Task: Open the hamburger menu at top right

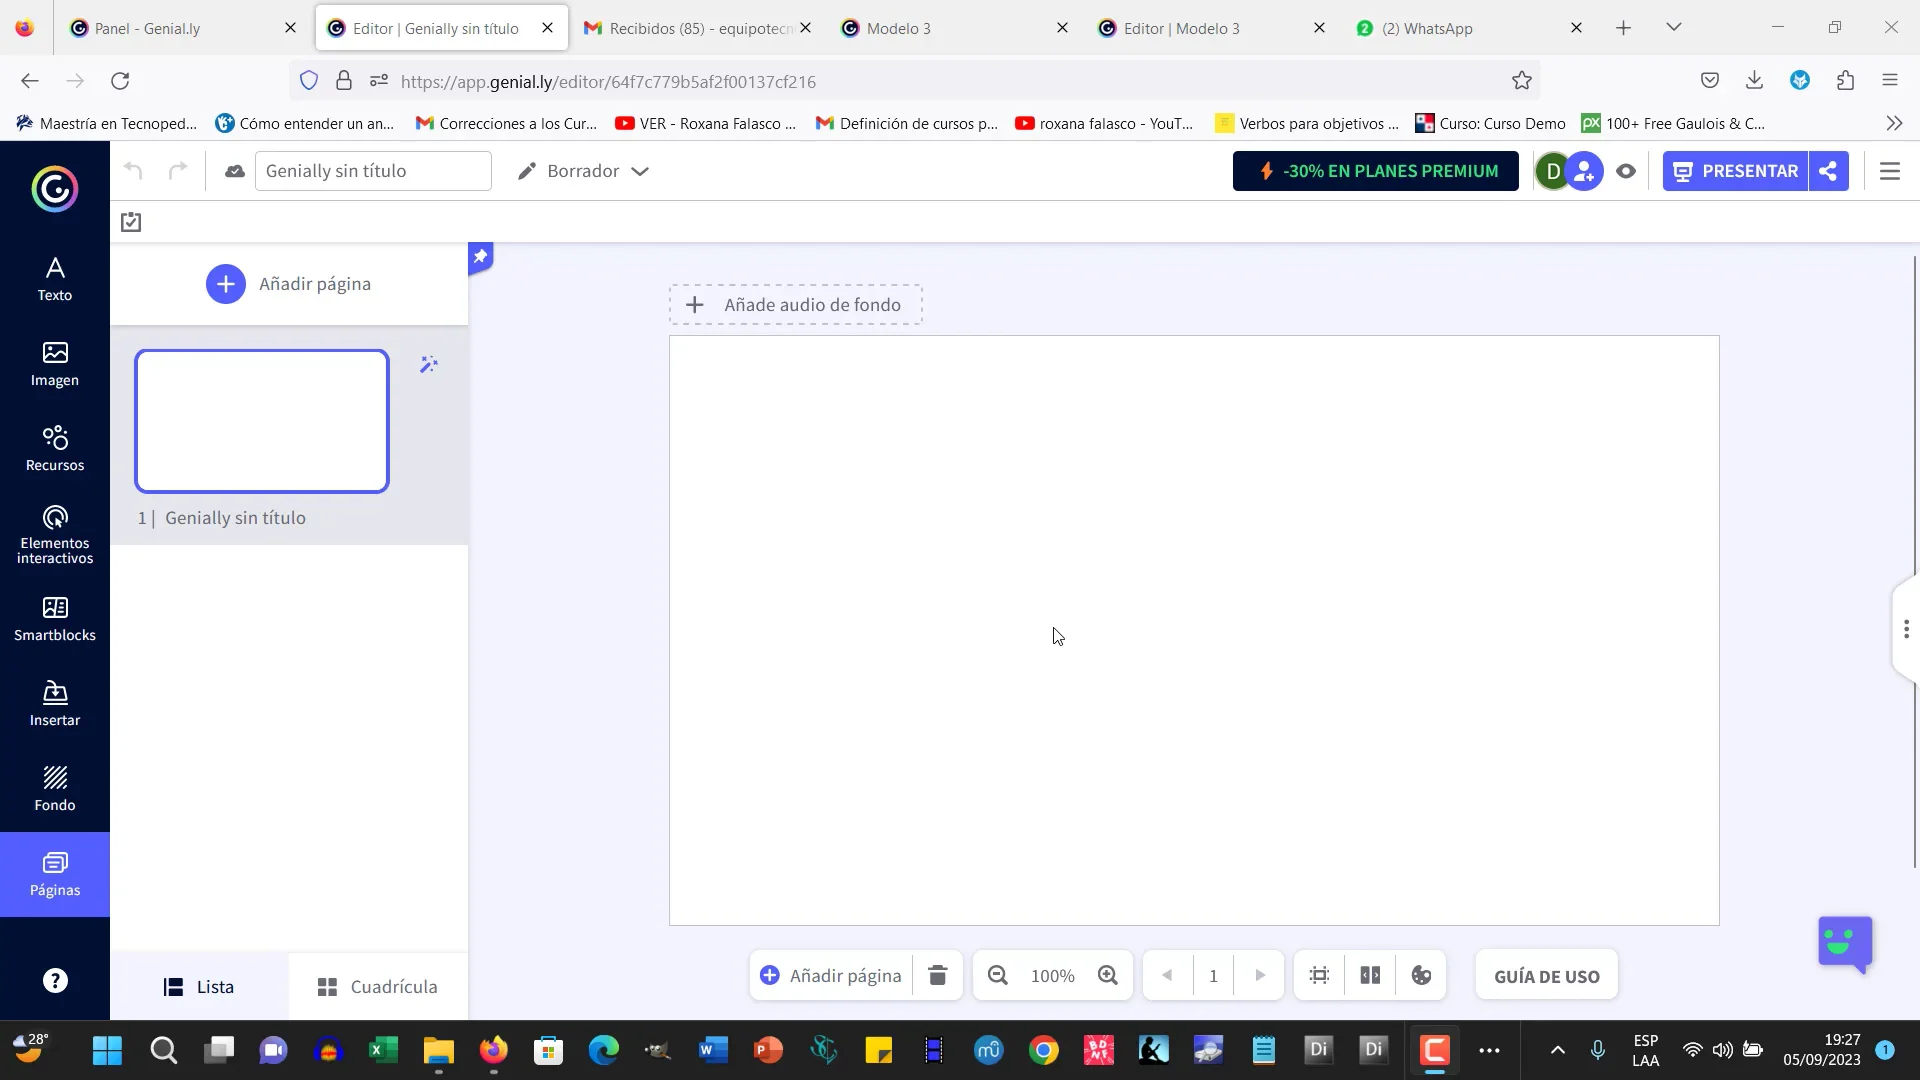Action: coord(1890,171)
